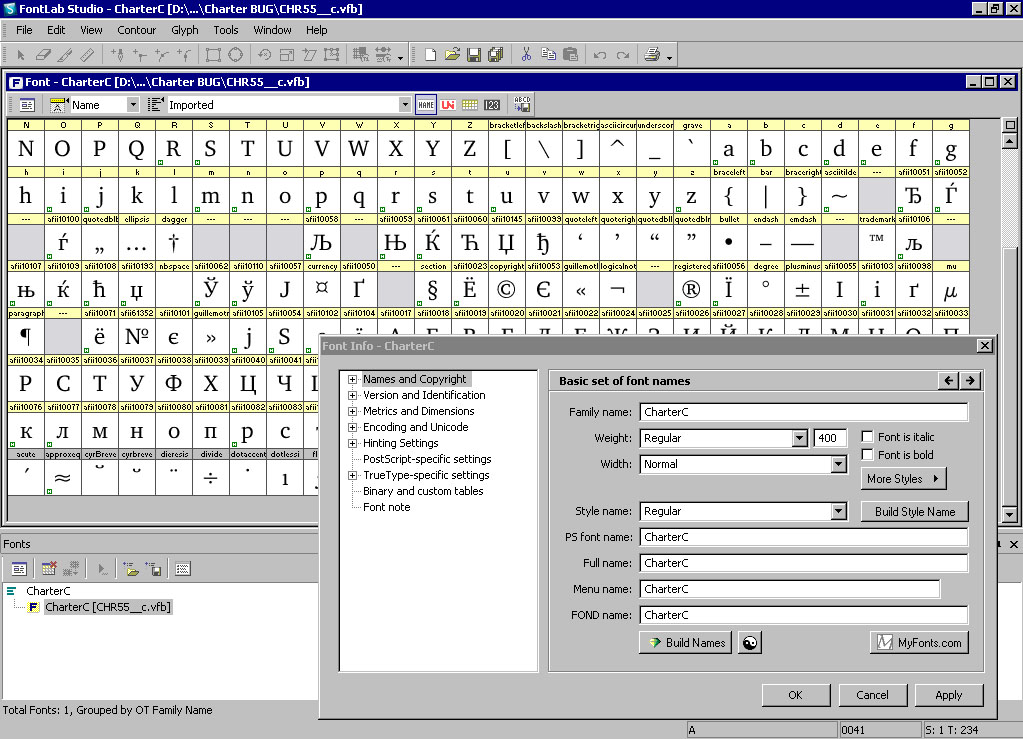Select the Q glyph cell
Viewport: 1023px width, 739px height.
(x=136, y=149)
